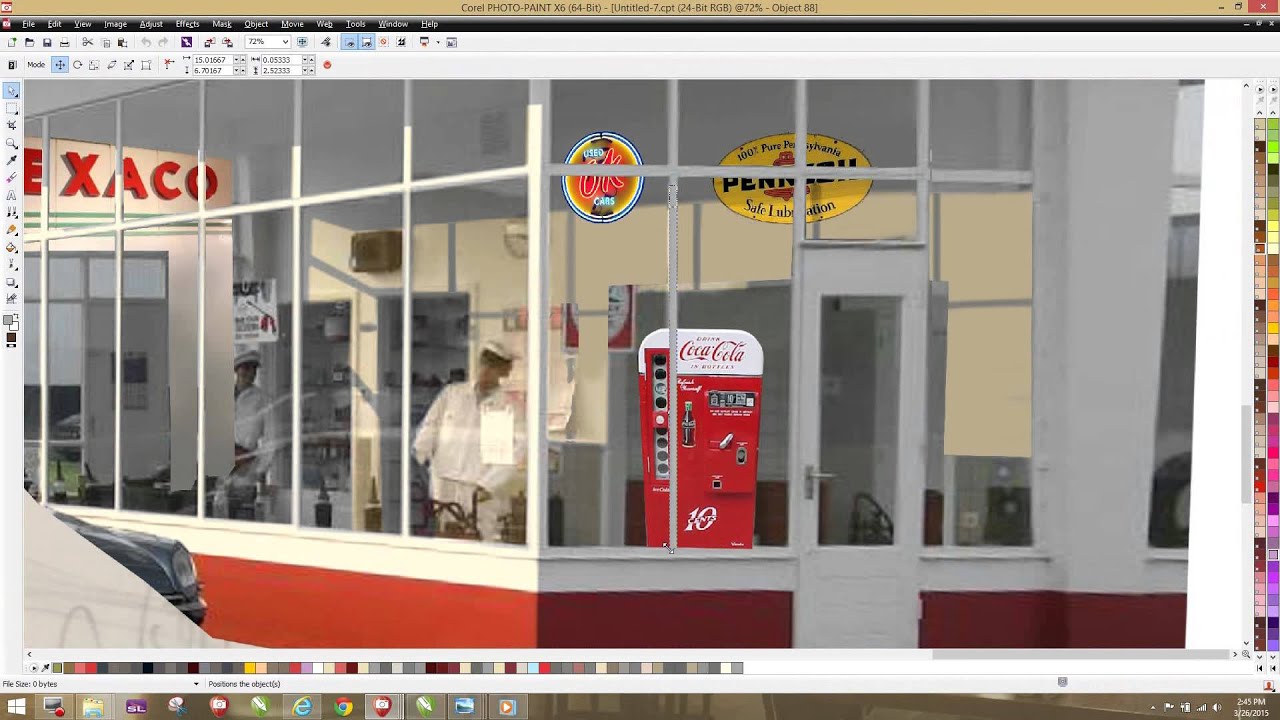Pick the yellow swatch in bottom palette
The width and height of the screenshot is (1280, 720).
pos(249,668)
